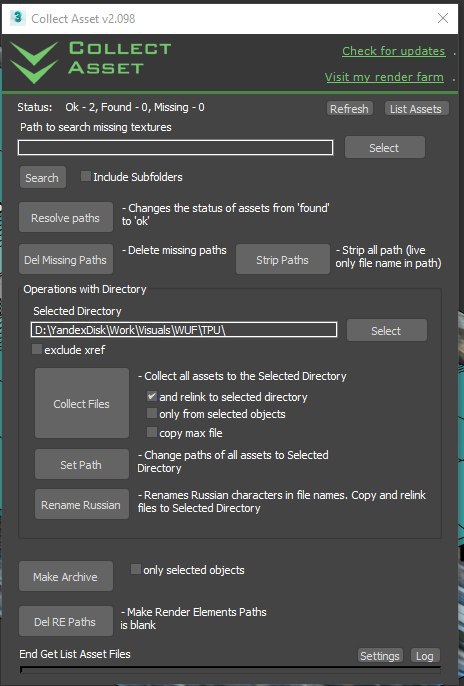Click the Rename Russian button
The width and height of the screenshot is (464, 686).
pos(82,504)
